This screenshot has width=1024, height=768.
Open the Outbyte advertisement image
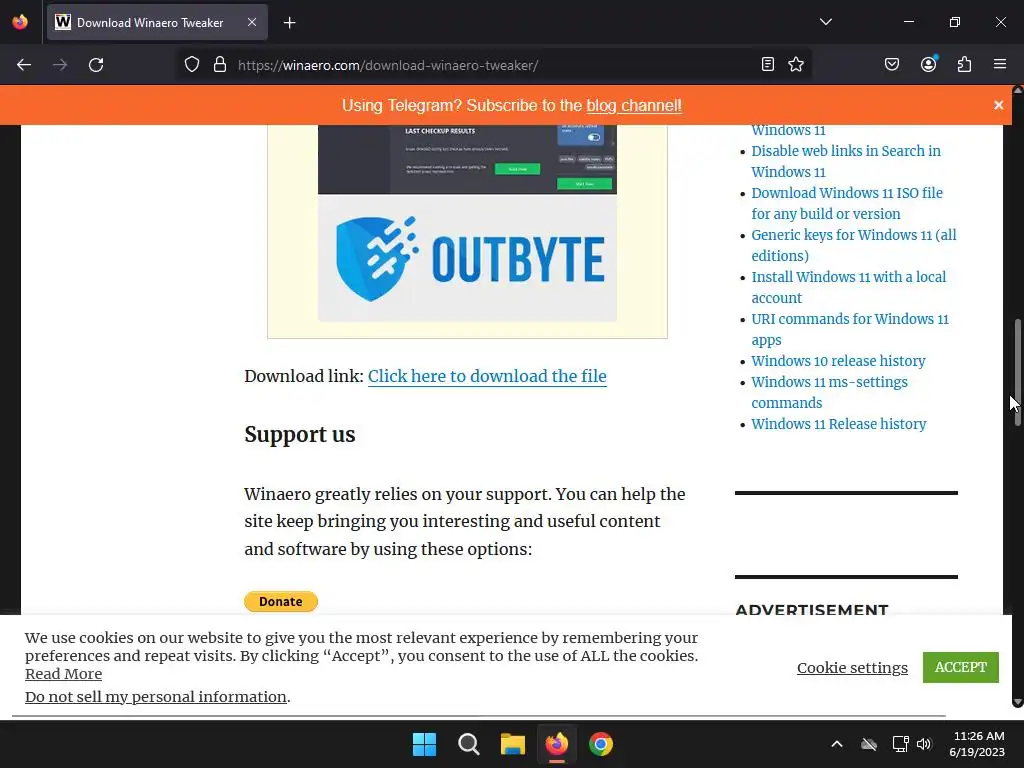pyautogui.click(x=468, y=224)
